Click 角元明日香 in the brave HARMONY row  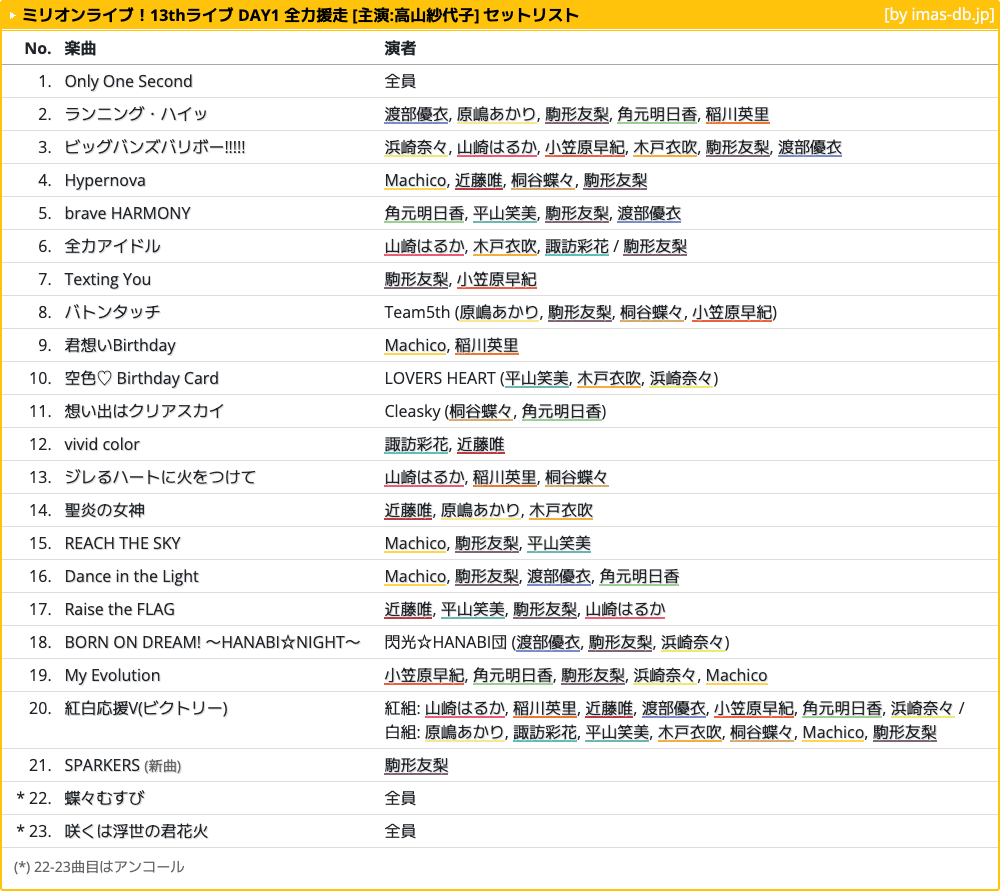425,214
